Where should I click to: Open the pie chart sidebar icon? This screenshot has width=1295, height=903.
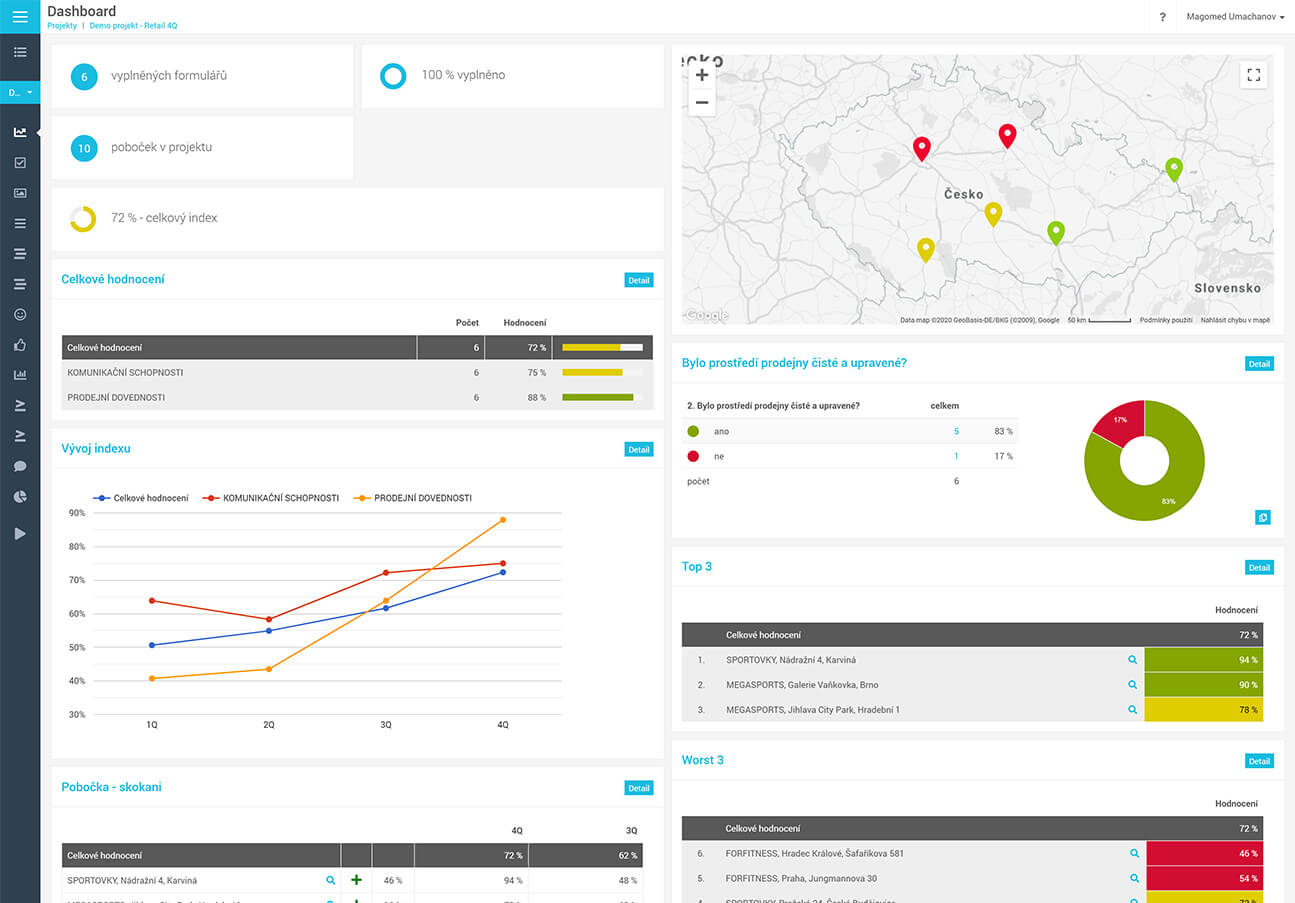tap(20, 497)
